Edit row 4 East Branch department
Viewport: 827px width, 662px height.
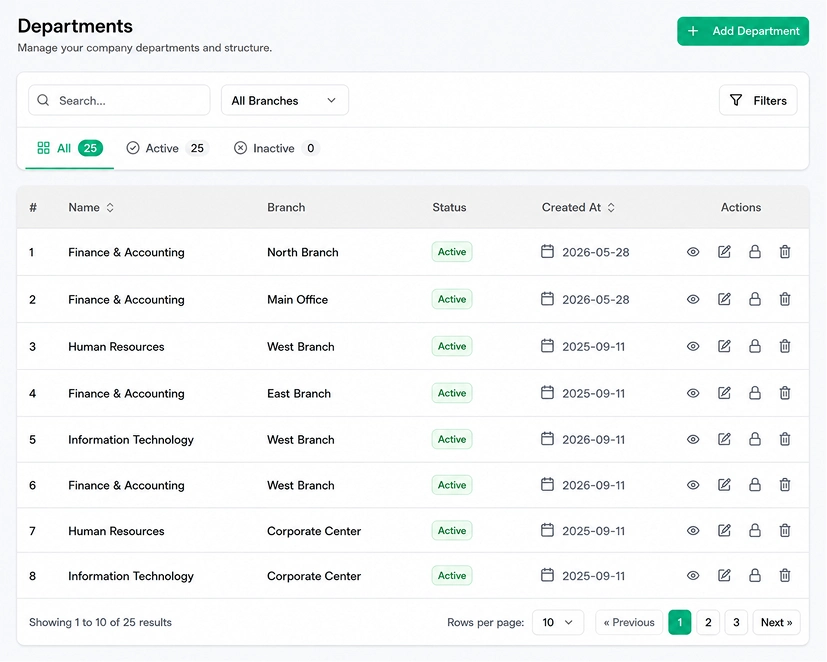point(724,393)
